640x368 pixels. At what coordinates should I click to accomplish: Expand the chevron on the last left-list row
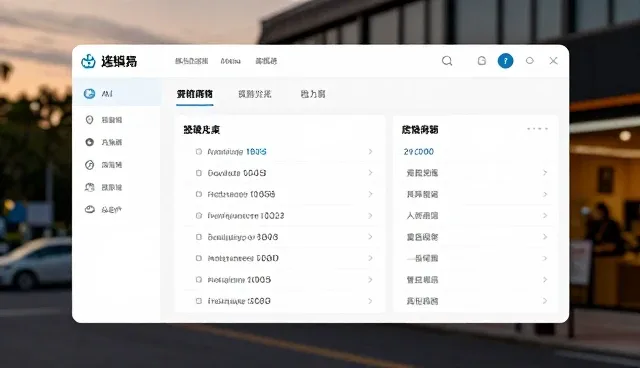click(370, 301)
